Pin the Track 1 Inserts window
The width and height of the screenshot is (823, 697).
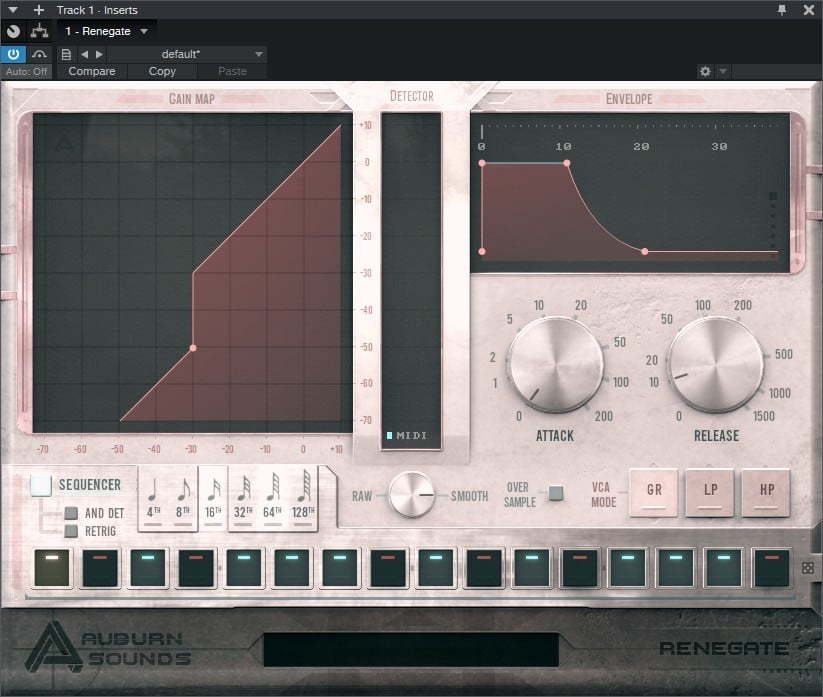point(782,10)
